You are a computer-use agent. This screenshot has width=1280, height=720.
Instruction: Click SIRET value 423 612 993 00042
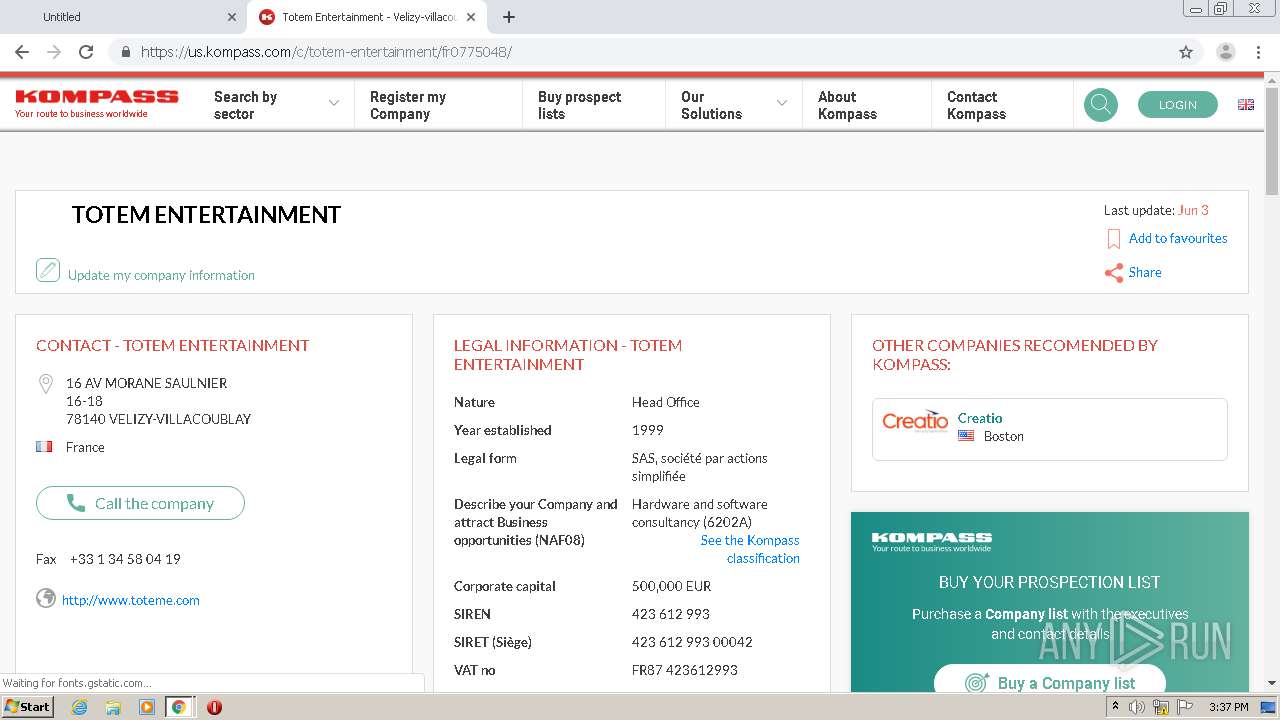(692, 642)
